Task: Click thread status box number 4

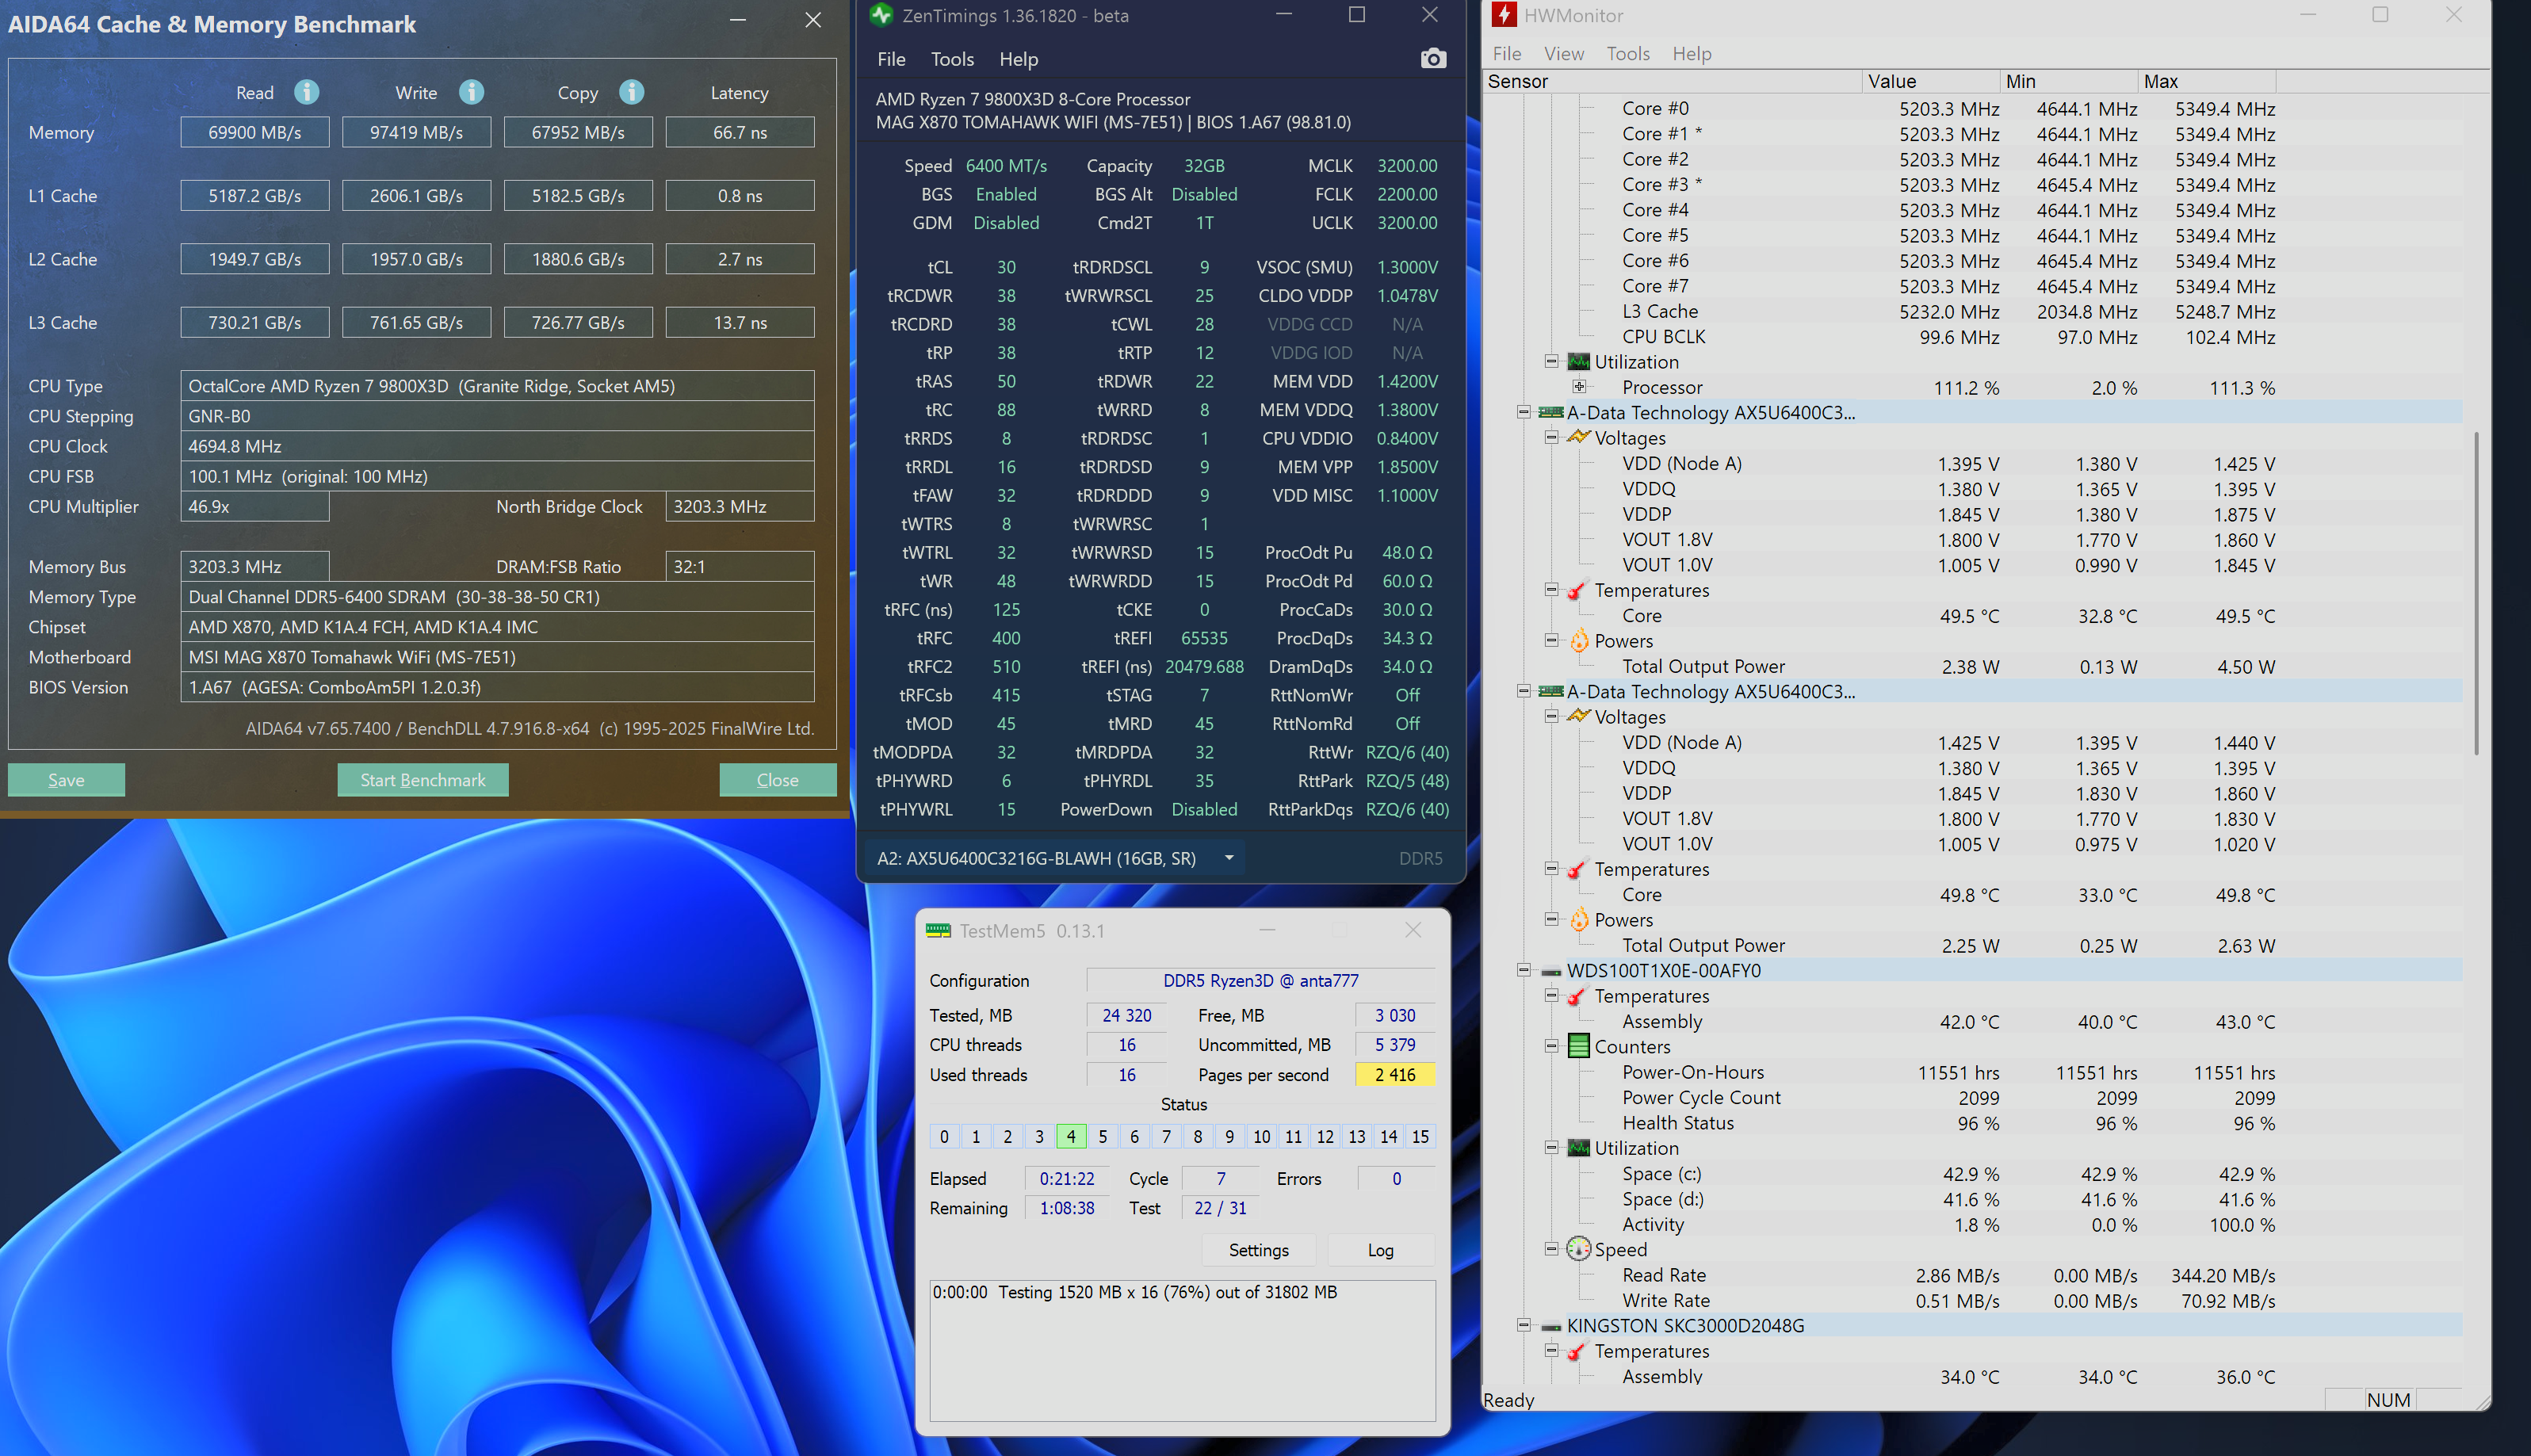Action: tap(1071, 1136)
